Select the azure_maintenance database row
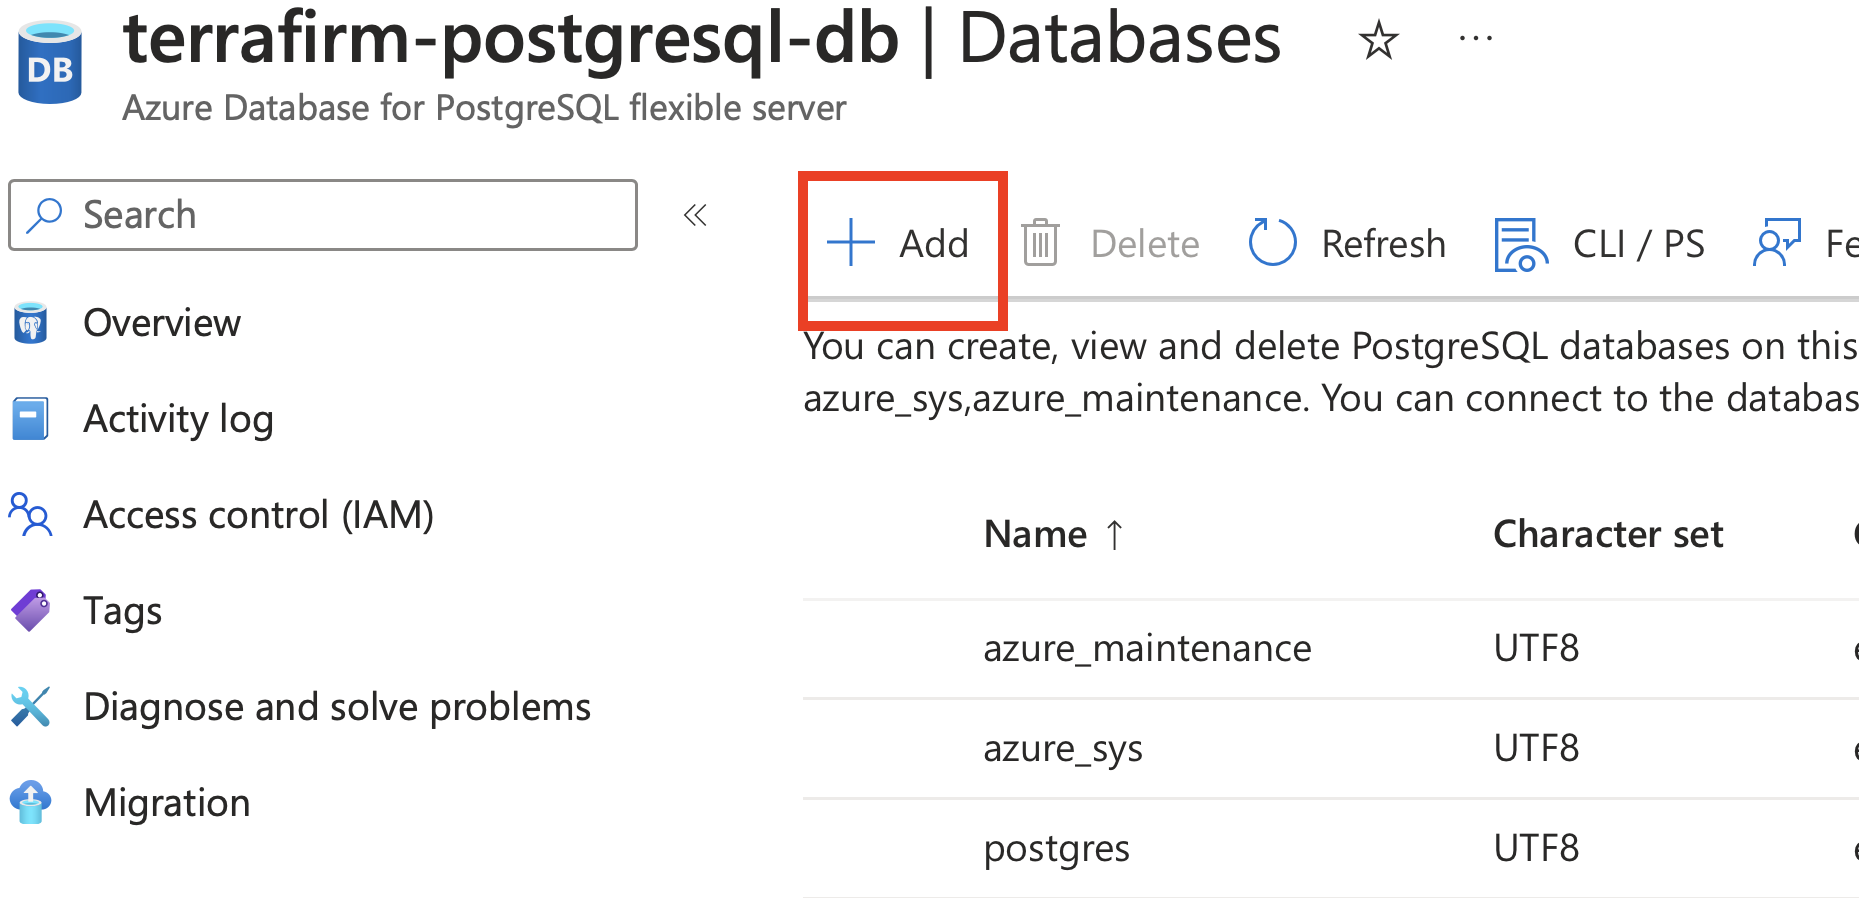This screenshot has width=1859, height=898. tap(1147, 649)
